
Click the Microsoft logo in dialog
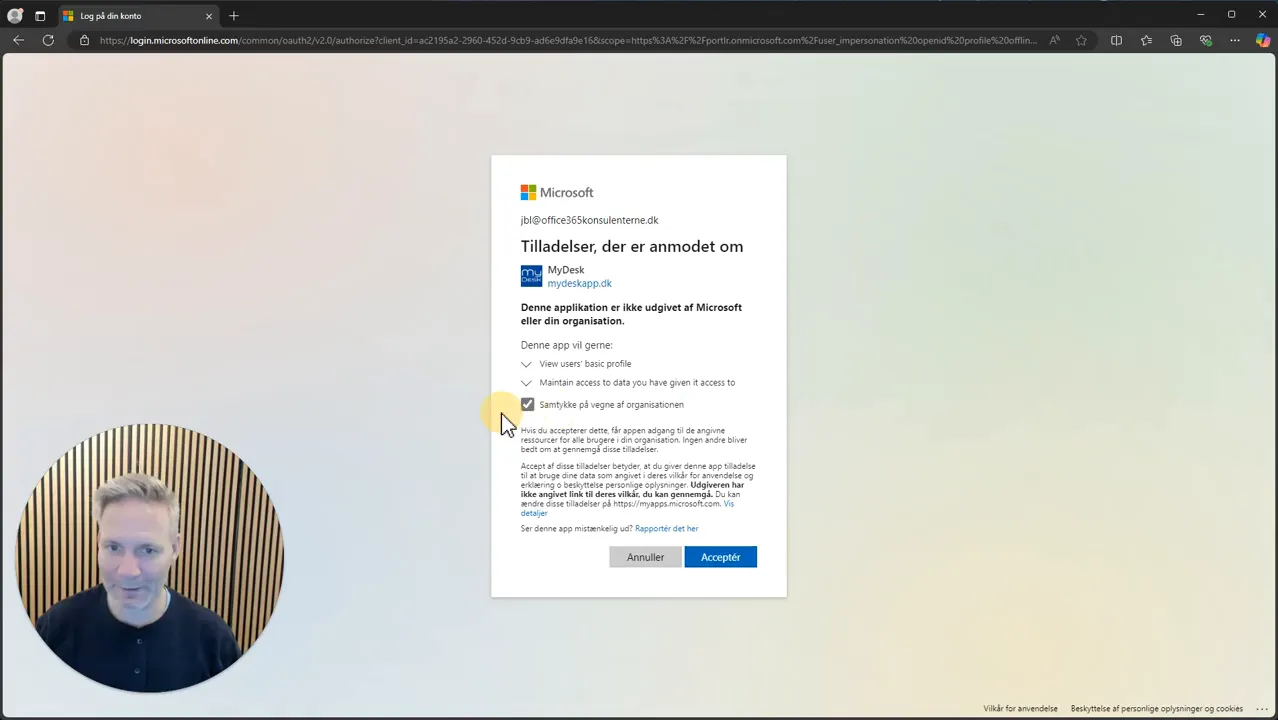(x=557, y=192)
